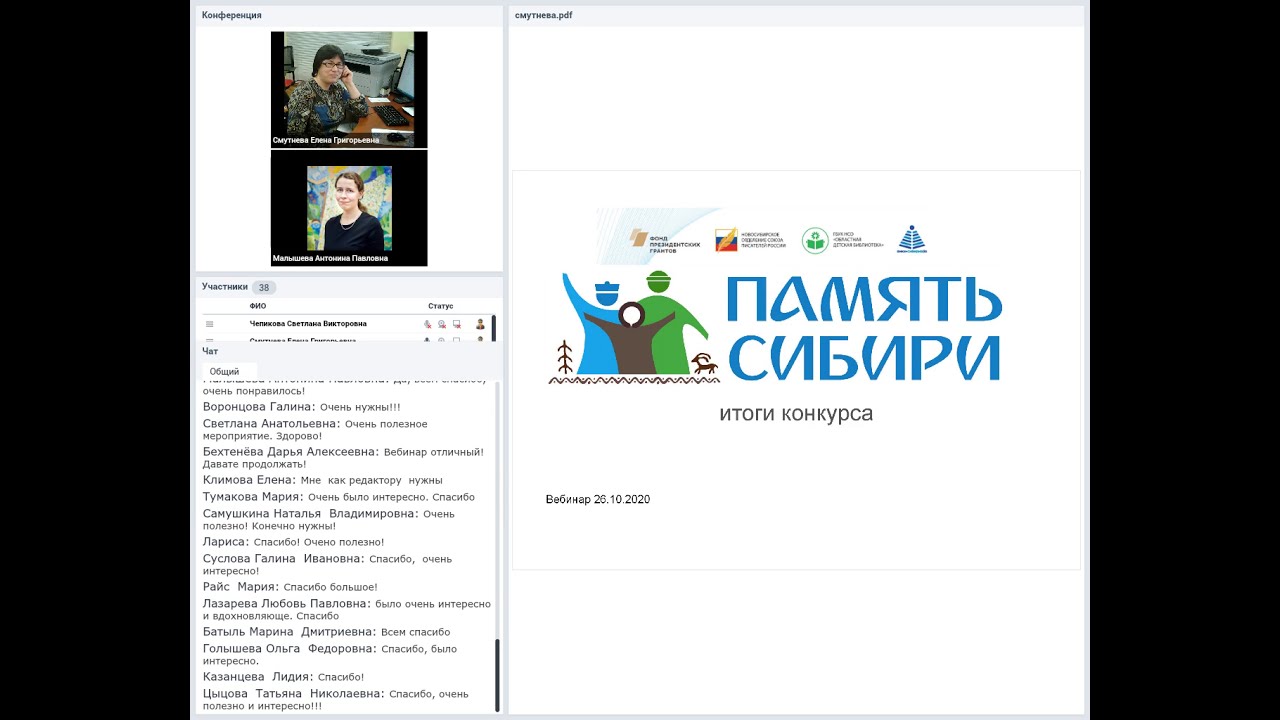Click the blue tree publisher logo

click(912, 240)
